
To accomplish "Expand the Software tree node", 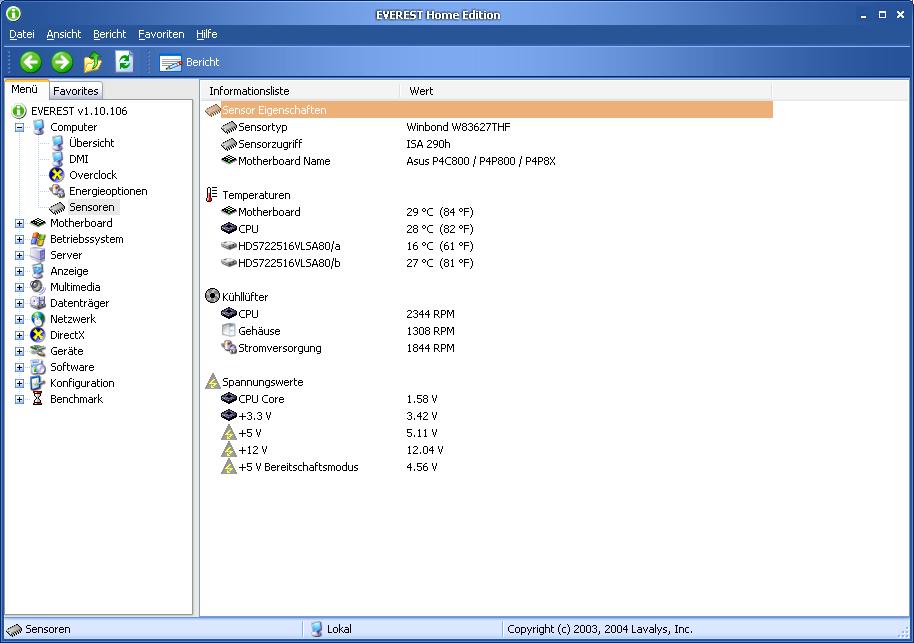I will (19, 368).
